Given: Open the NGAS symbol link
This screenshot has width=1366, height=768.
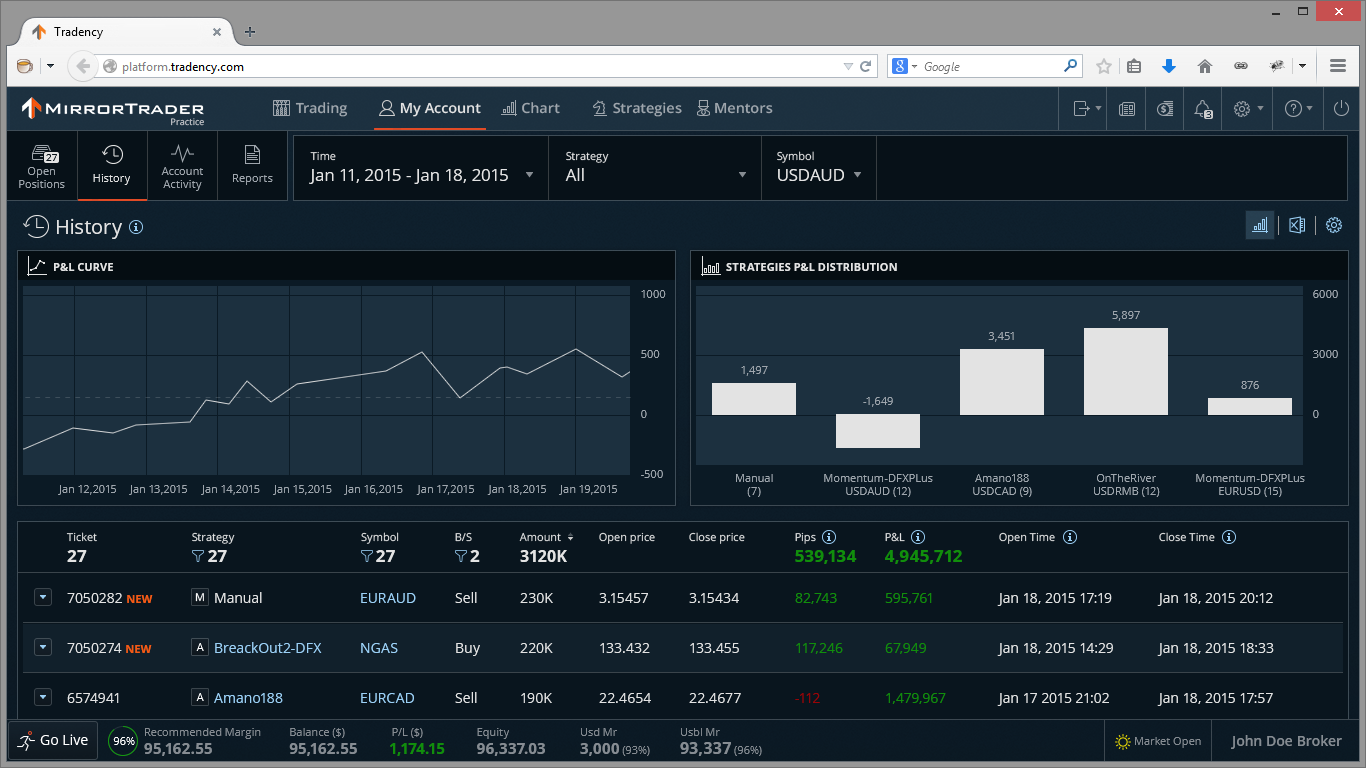Looking at the screenshot, I should point(379,648).
